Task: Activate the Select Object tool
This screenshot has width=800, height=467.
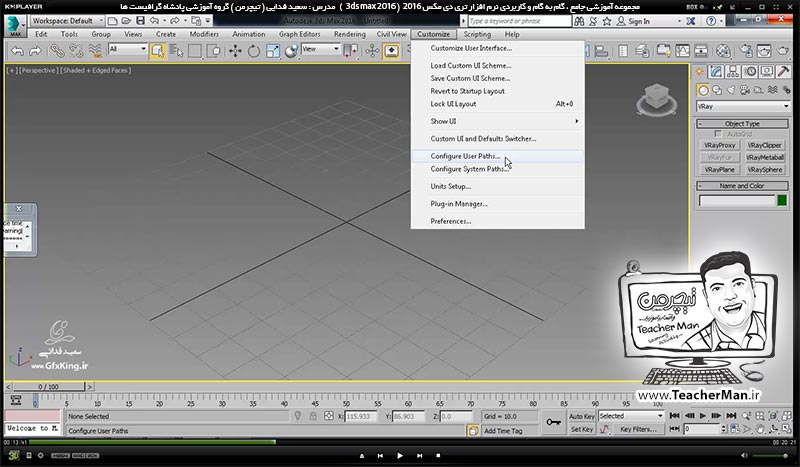Action: pos(158,51)
